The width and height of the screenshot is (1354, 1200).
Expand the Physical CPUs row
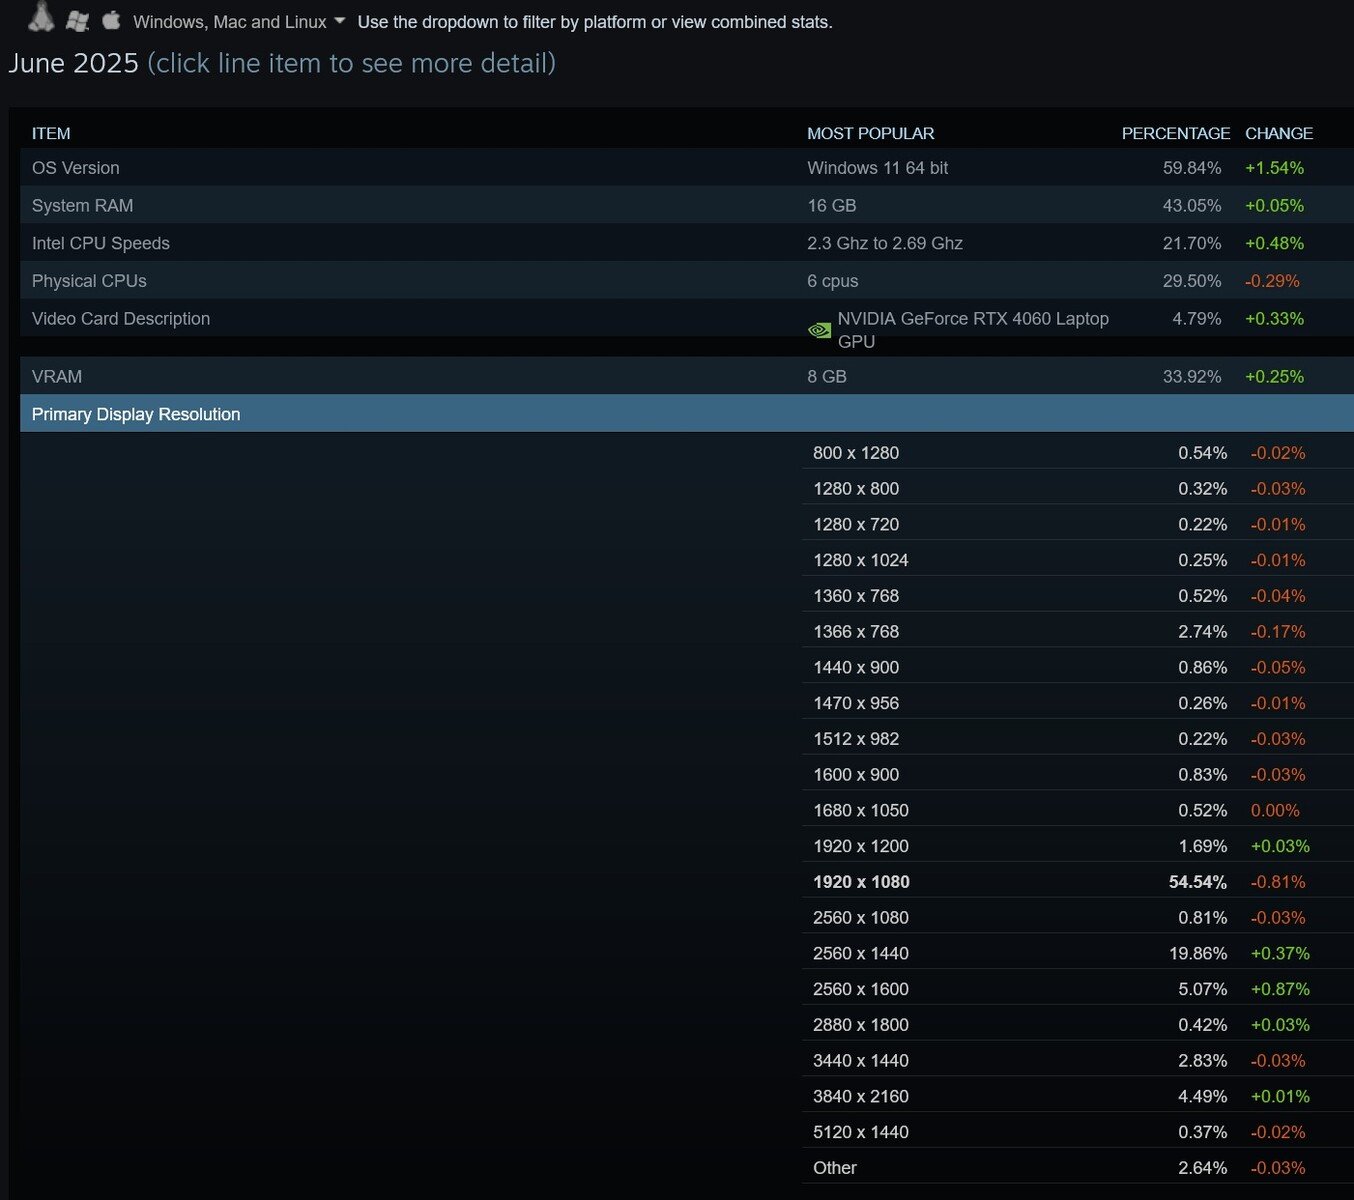click(x=687, y=281)
